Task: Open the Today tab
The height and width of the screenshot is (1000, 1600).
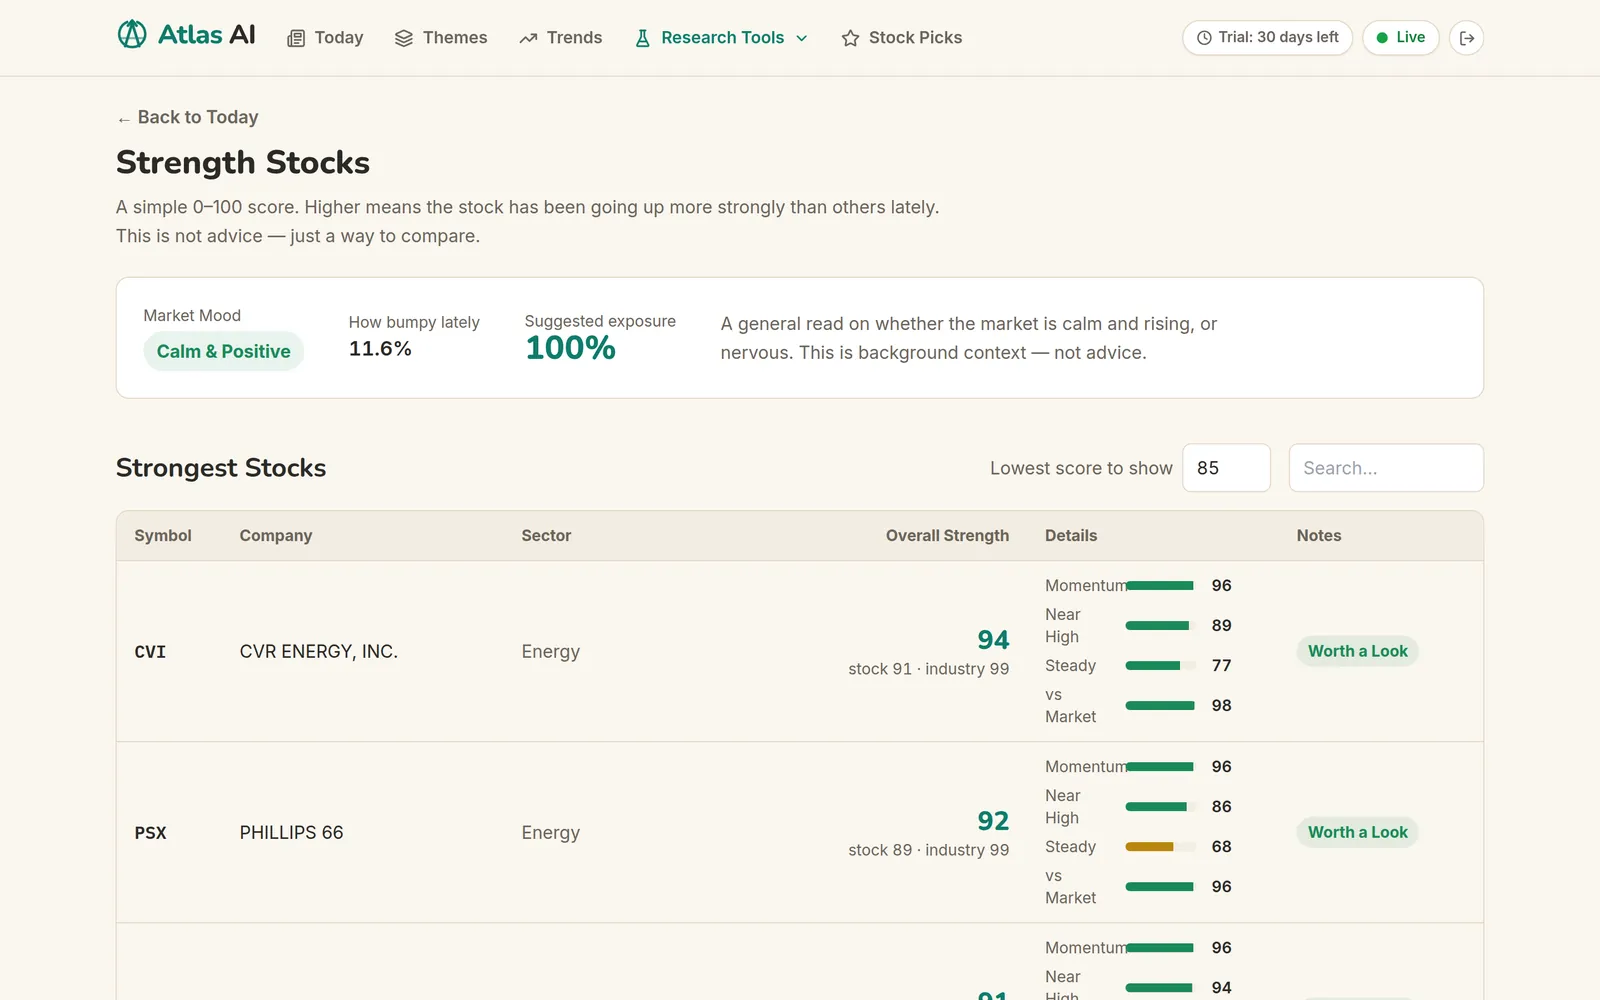Action: tap(325, 38)
